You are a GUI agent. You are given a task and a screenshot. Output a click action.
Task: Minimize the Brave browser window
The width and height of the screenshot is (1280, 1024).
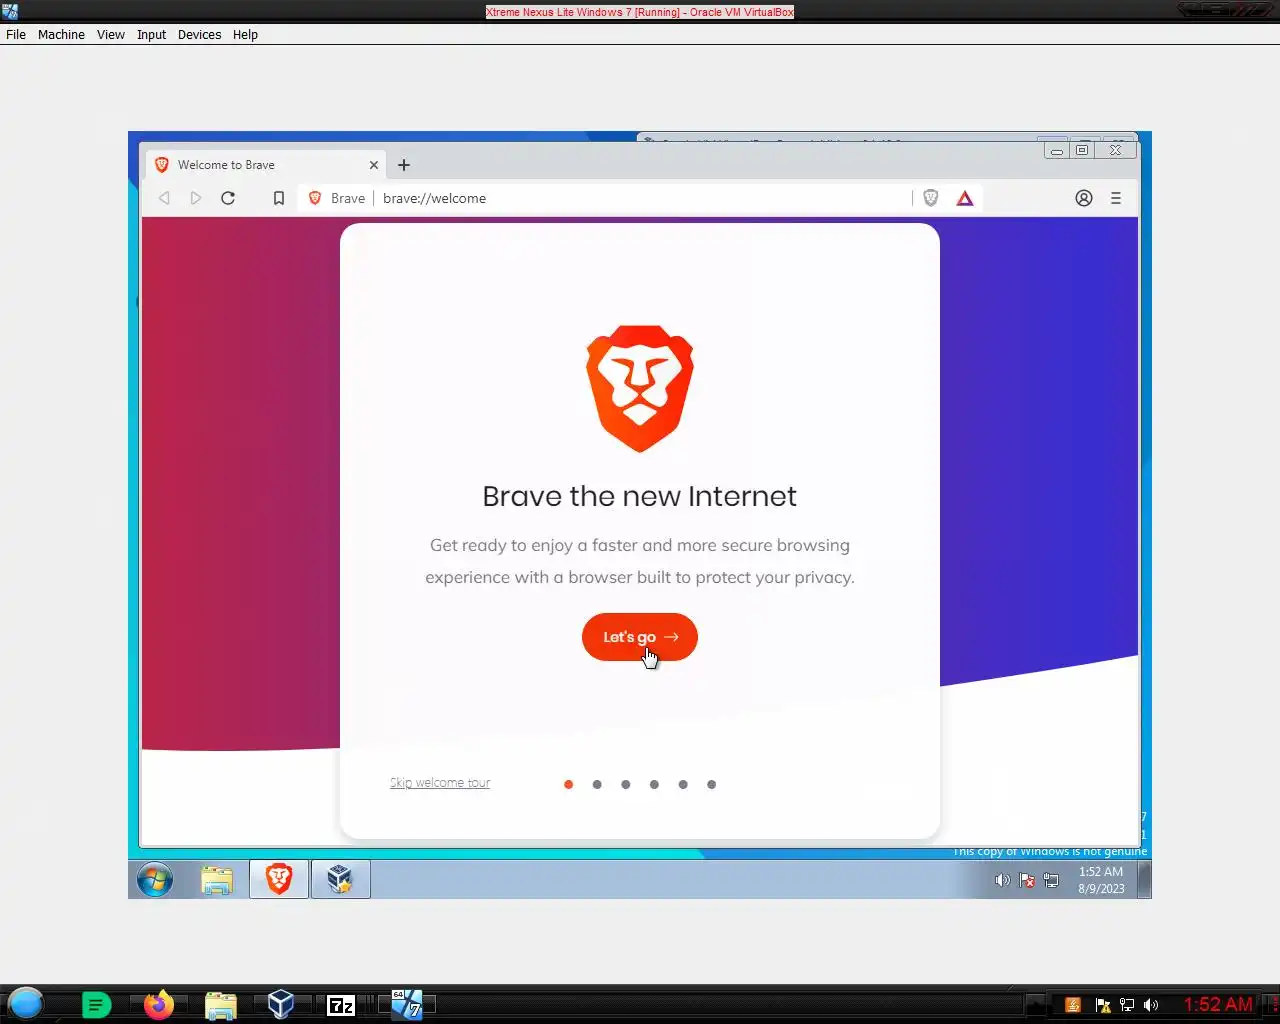[x=1056, y=150]
